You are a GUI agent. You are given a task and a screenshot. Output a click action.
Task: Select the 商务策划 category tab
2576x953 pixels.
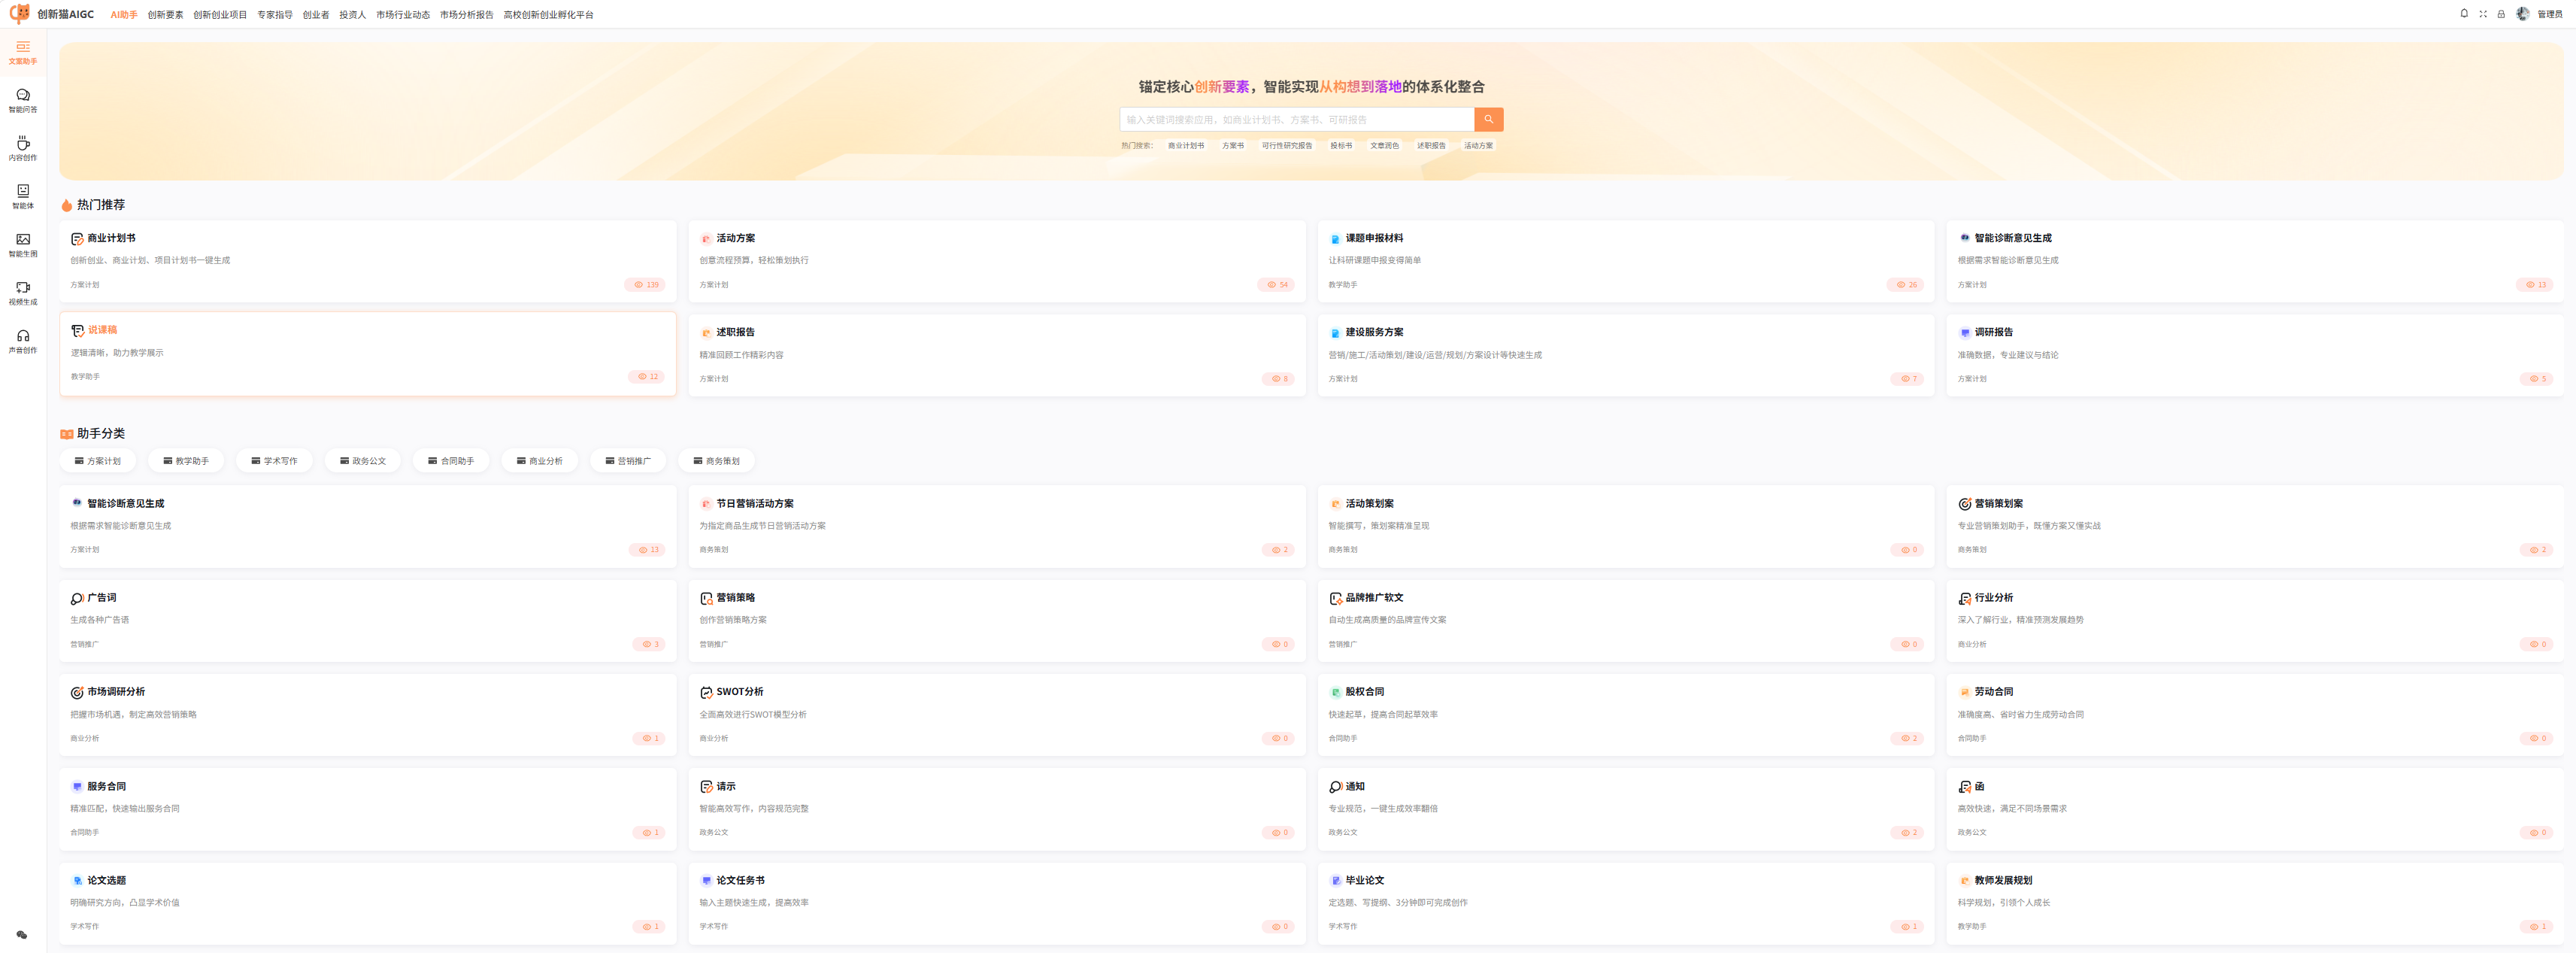pos(716,461)
